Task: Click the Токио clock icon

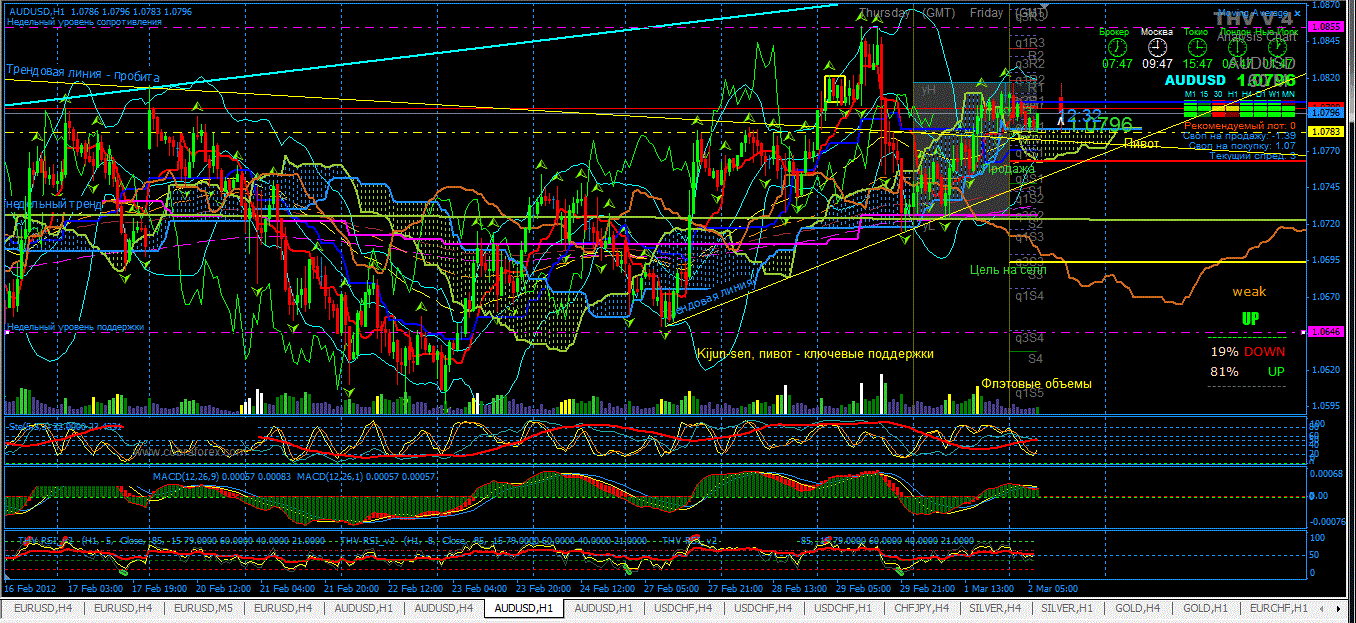Action: point(1196,46)
